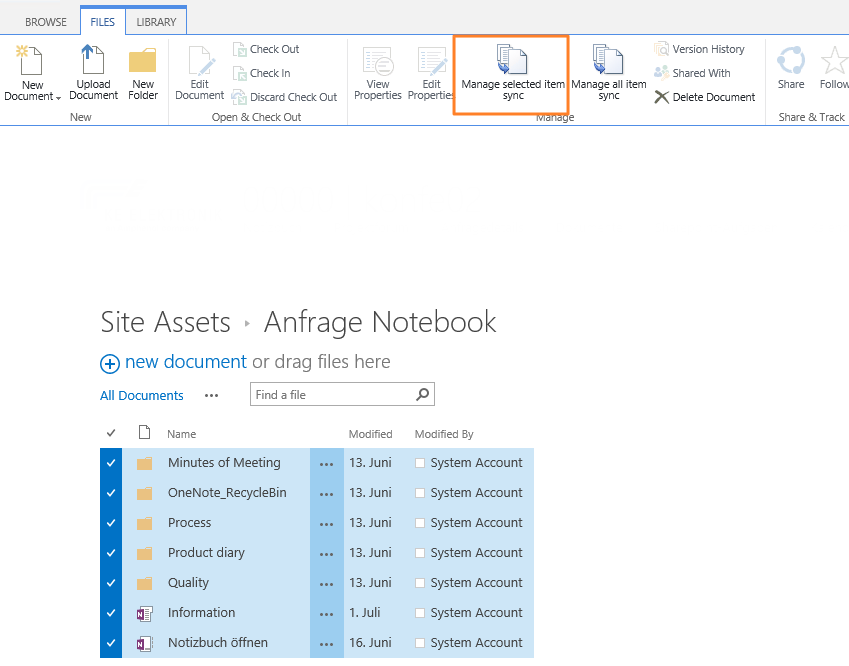
Task: Select the All Documents view
Action: point(142,396)
